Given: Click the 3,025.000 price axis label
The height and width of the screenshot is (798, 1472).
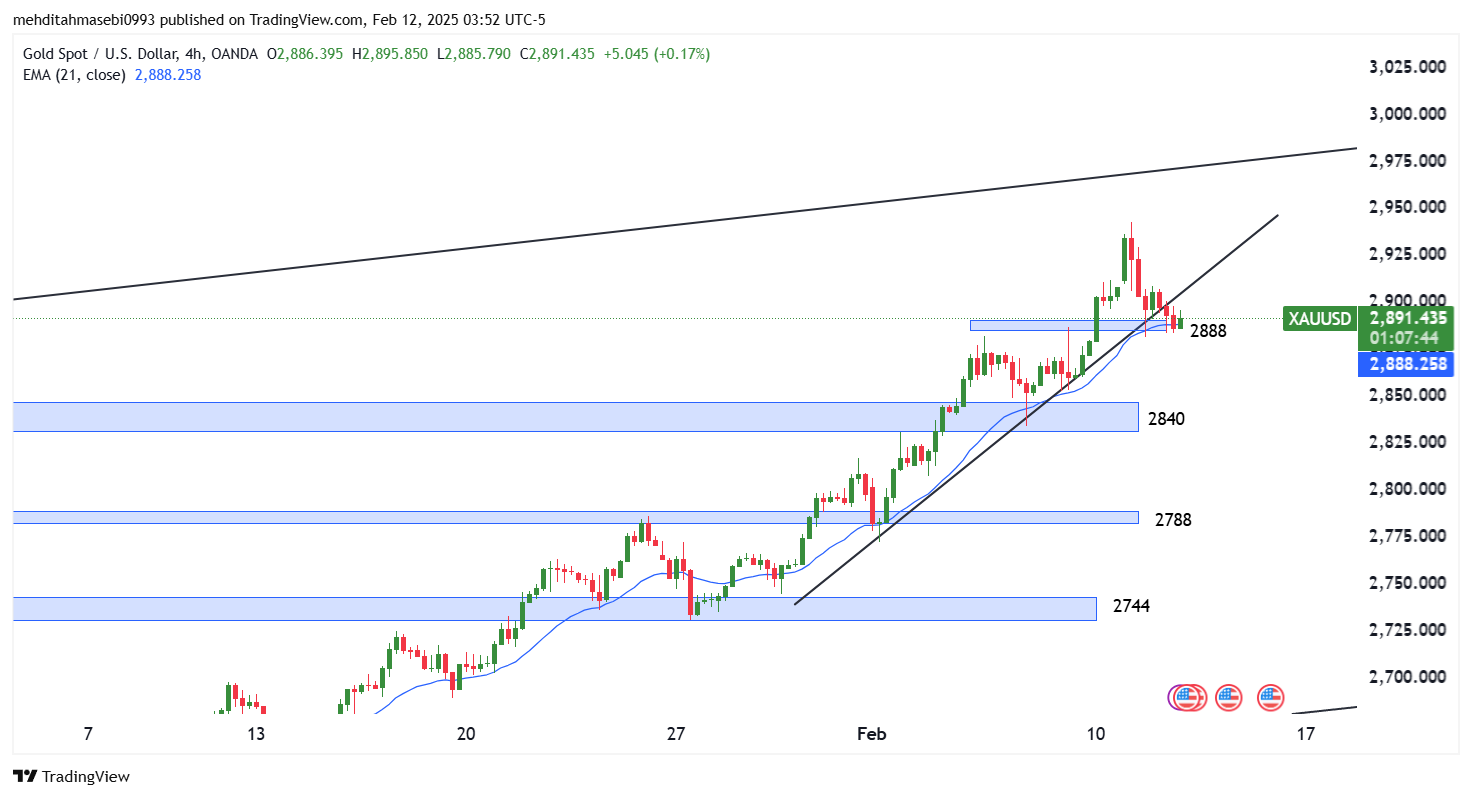Looking at the screenshot, I should tap(1408, 67).
